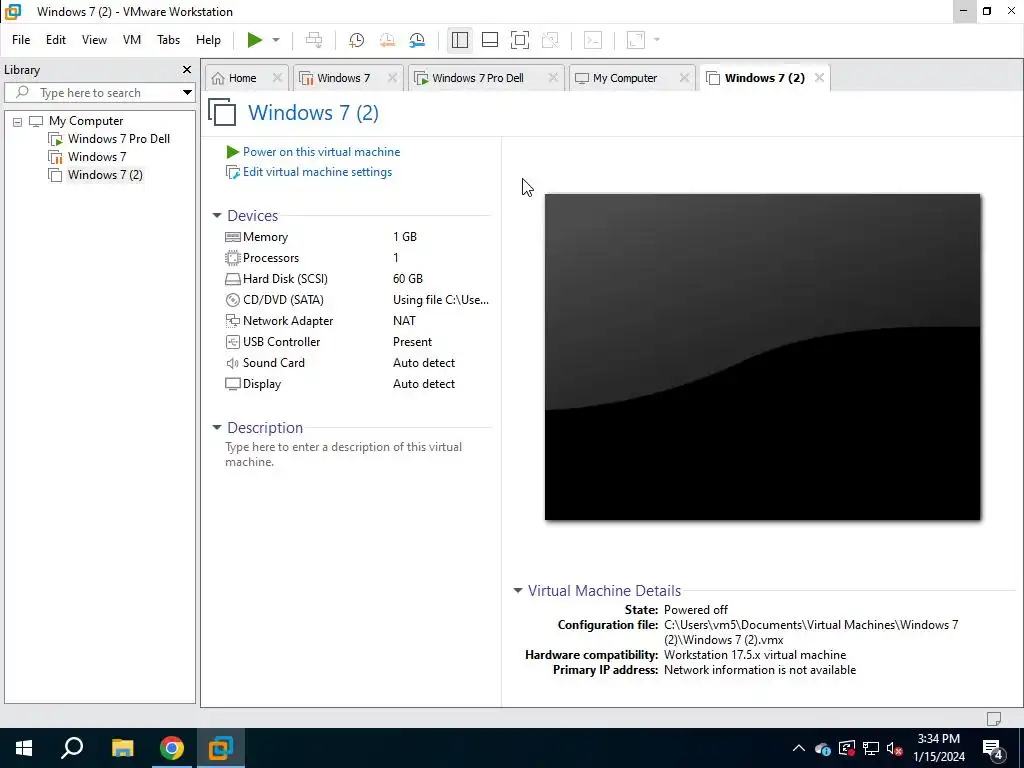Close the Library panel

tap(187, 69)
